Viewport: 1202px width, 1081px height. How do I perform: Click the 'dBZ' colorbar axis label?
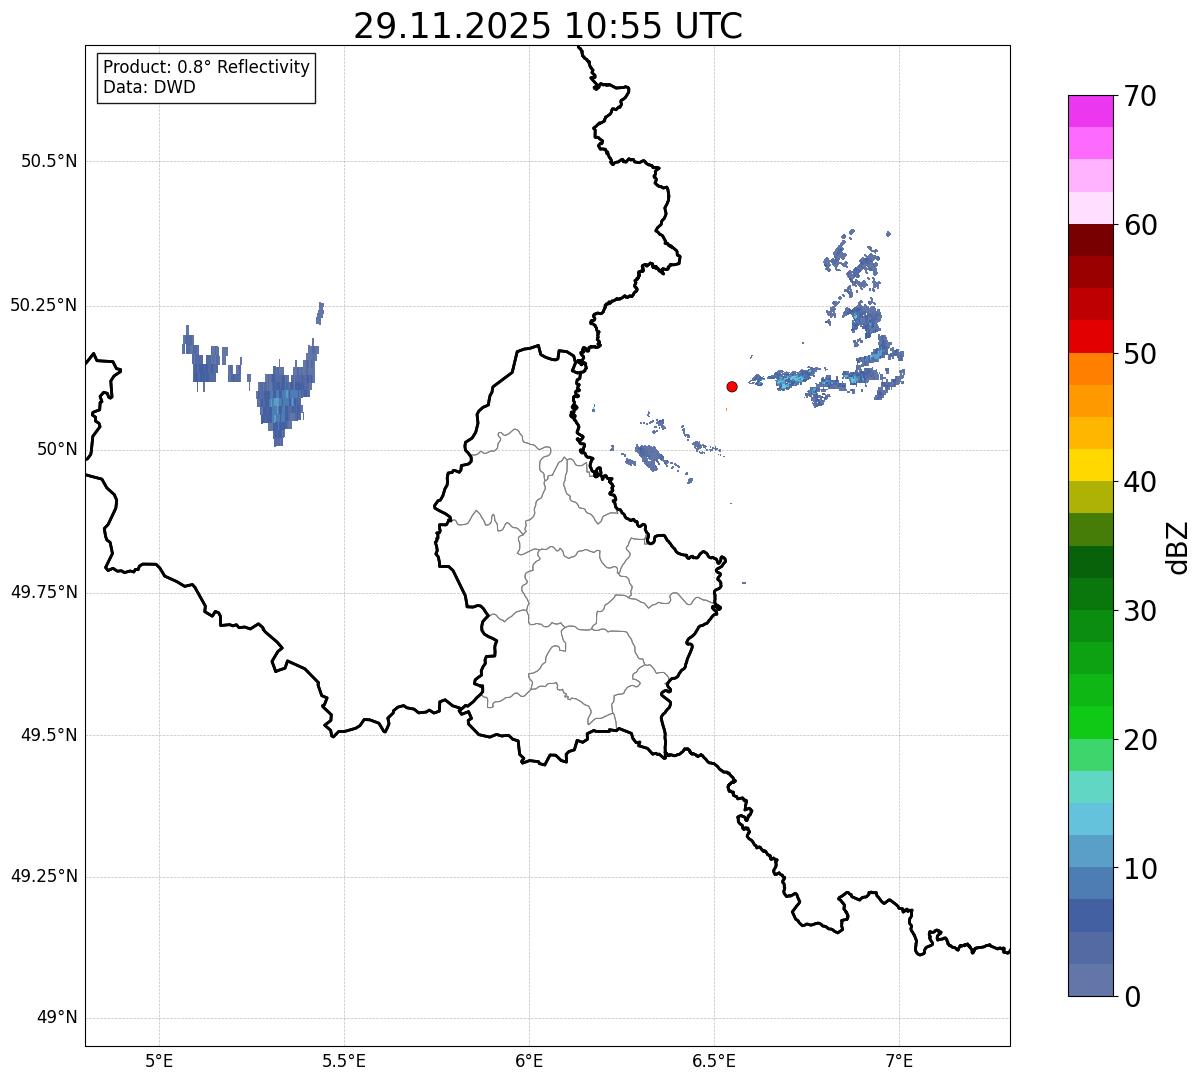(1179, 546)
